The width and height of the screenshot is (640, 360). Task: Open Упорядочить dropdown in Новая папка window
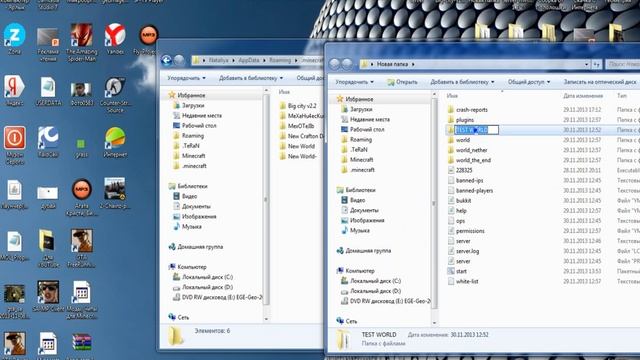(354, 82)
